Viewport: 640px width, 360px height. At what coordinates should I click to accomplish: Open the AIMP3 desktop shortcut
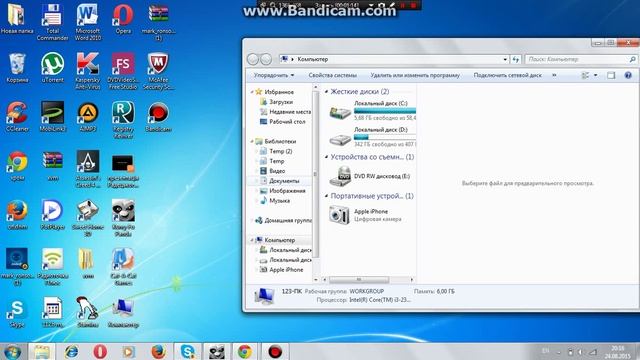(x=87, y=117)
